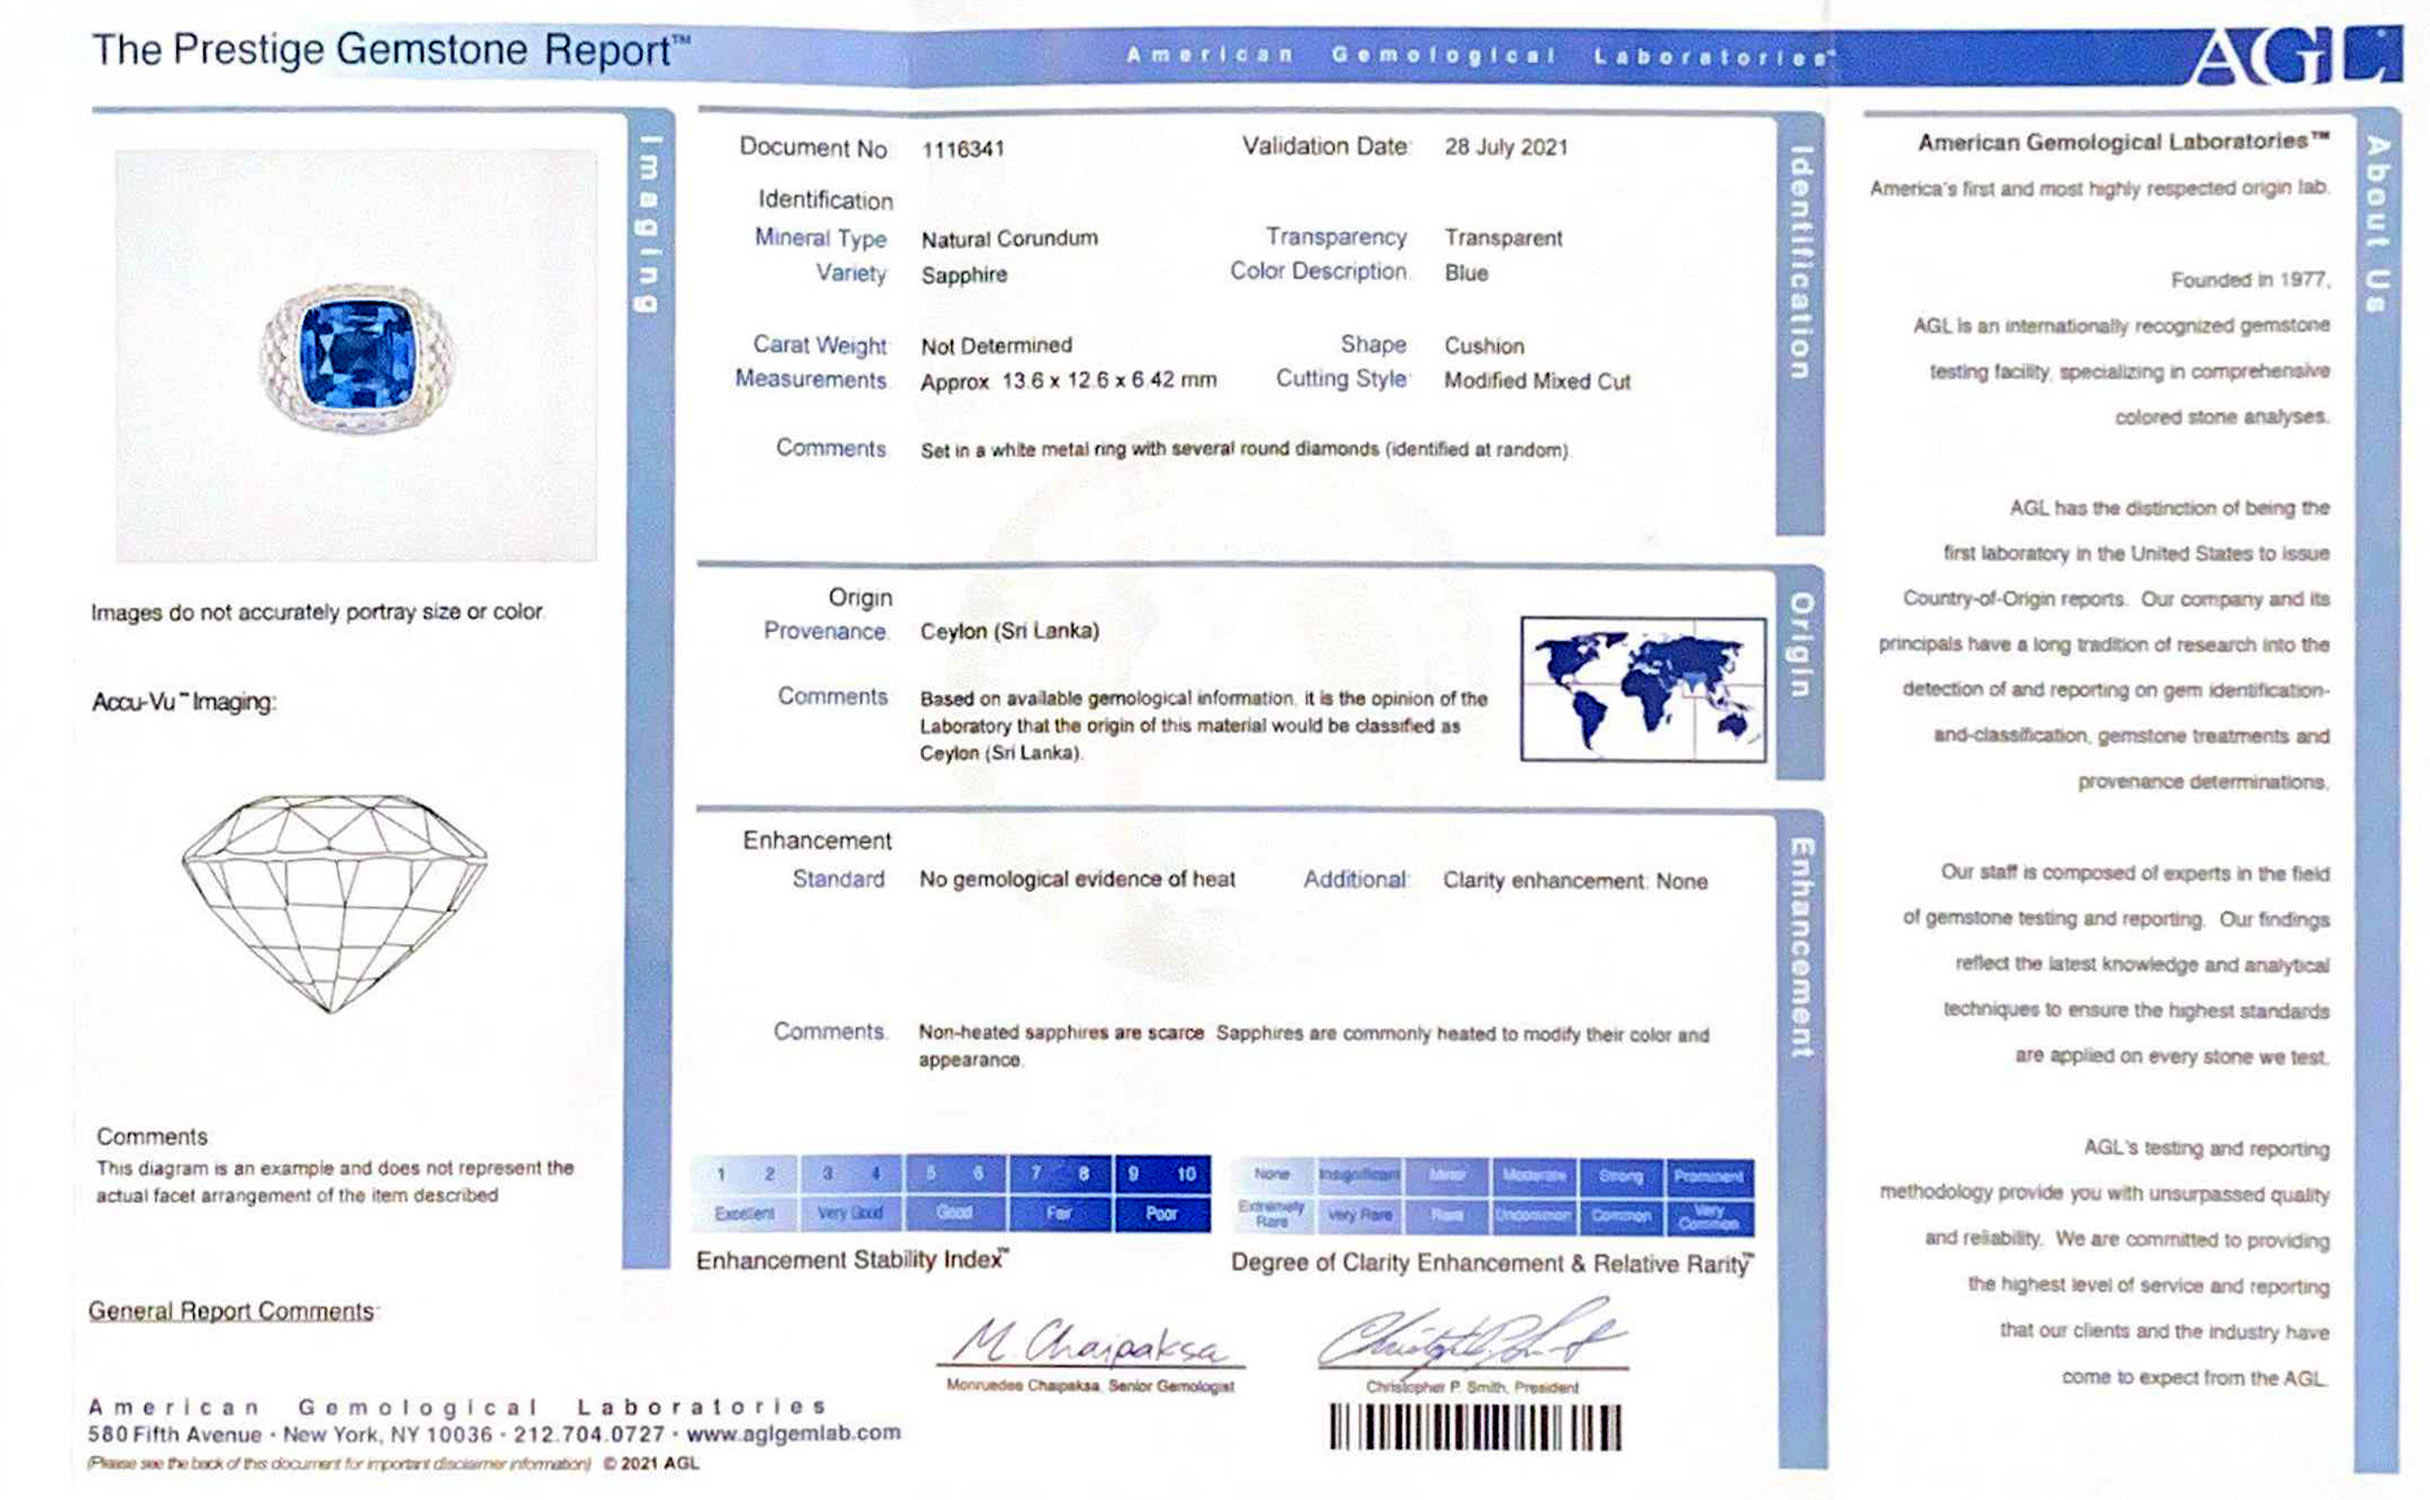Click the General Report Comments heading
This screenshot has width=2430, height=1500.
[231, 1311]
